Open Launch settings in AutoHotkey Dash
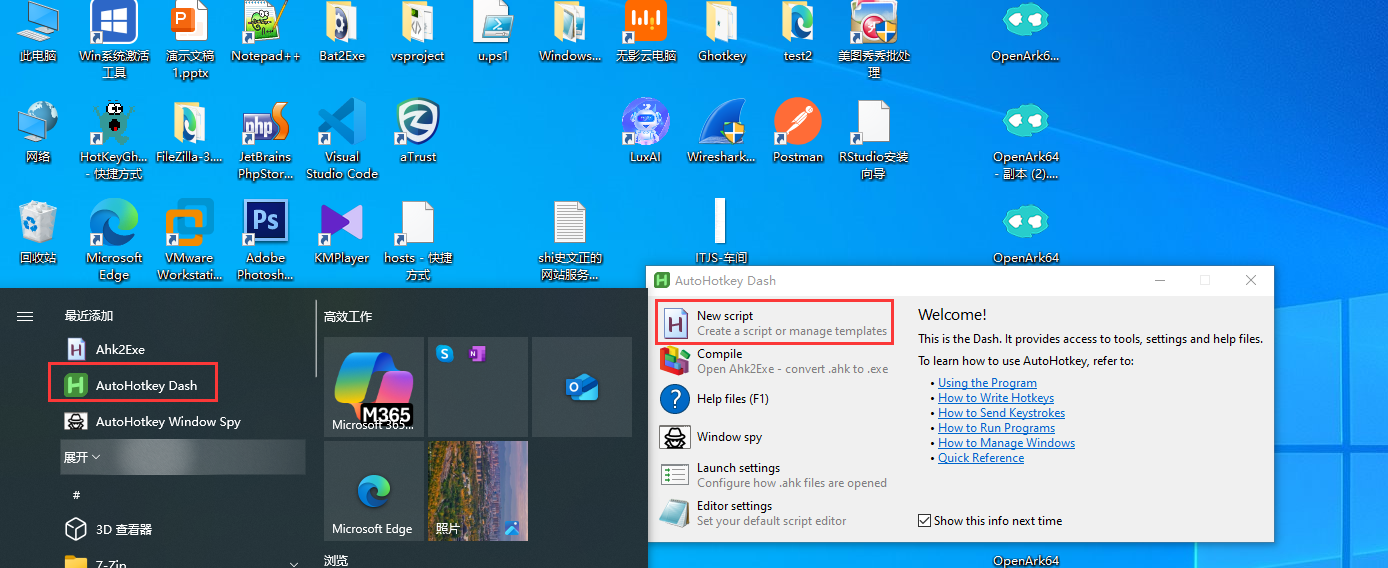Viewport: 1388px width, 568px height. tap(773, 475)
